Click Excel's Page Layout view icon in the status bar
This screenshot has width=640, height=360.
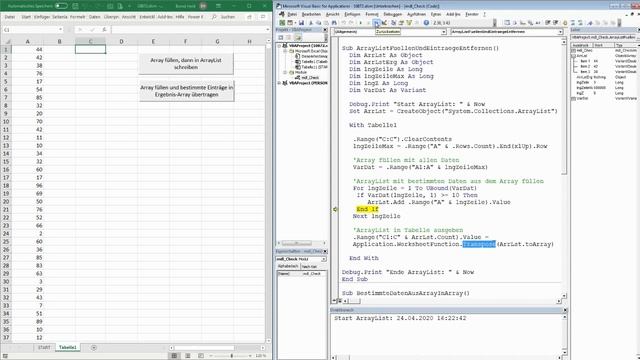tap(188, 356)
